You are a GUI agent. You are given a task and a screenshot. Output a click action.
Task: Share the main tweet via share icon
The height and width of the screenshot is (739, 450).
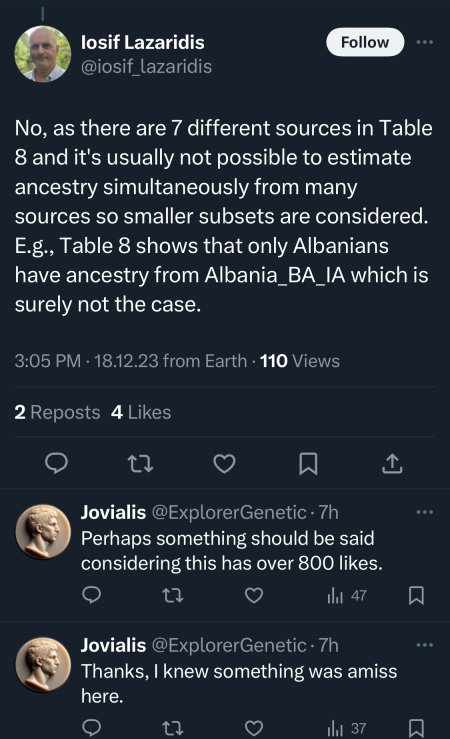coord(392,464)
